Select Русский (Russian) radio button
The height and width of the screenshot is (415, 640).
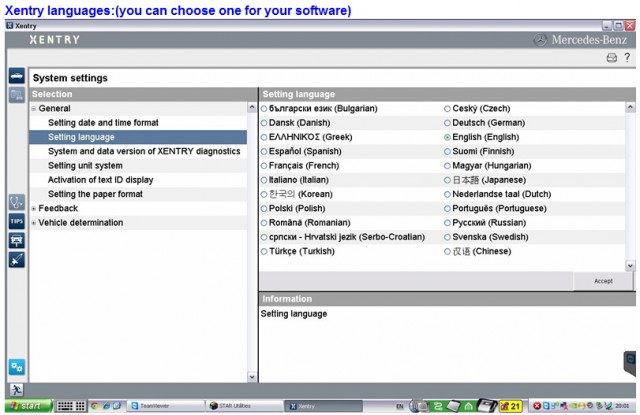447,223
